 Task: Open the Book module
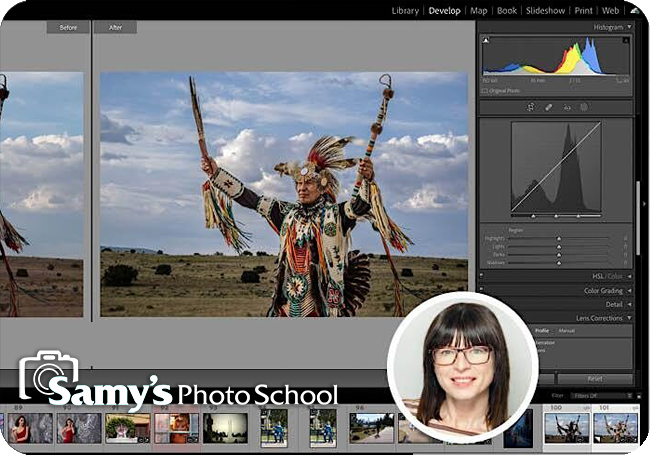tap(507, 11)
